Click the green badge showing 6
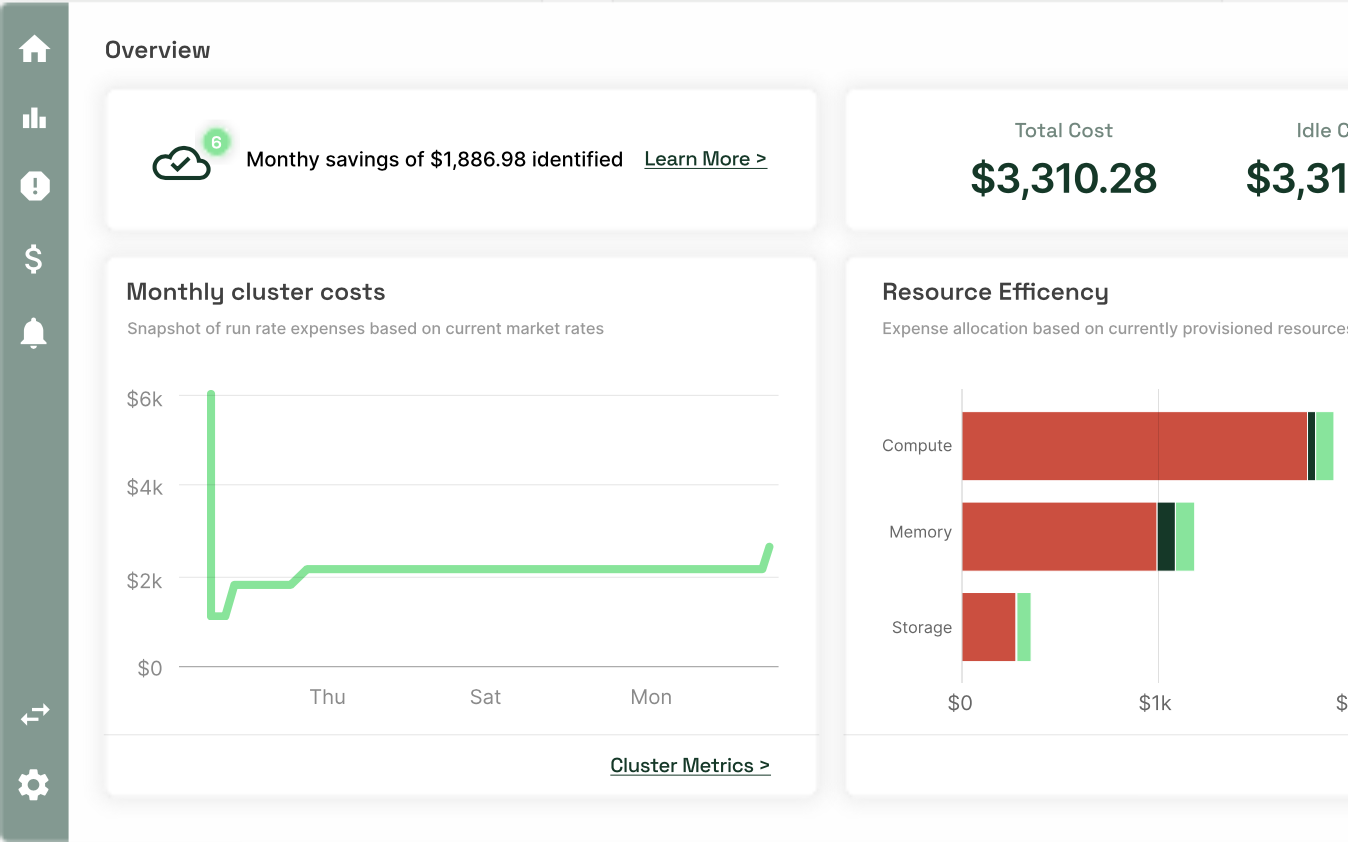 pyautogui.click(x=214, y=142)
